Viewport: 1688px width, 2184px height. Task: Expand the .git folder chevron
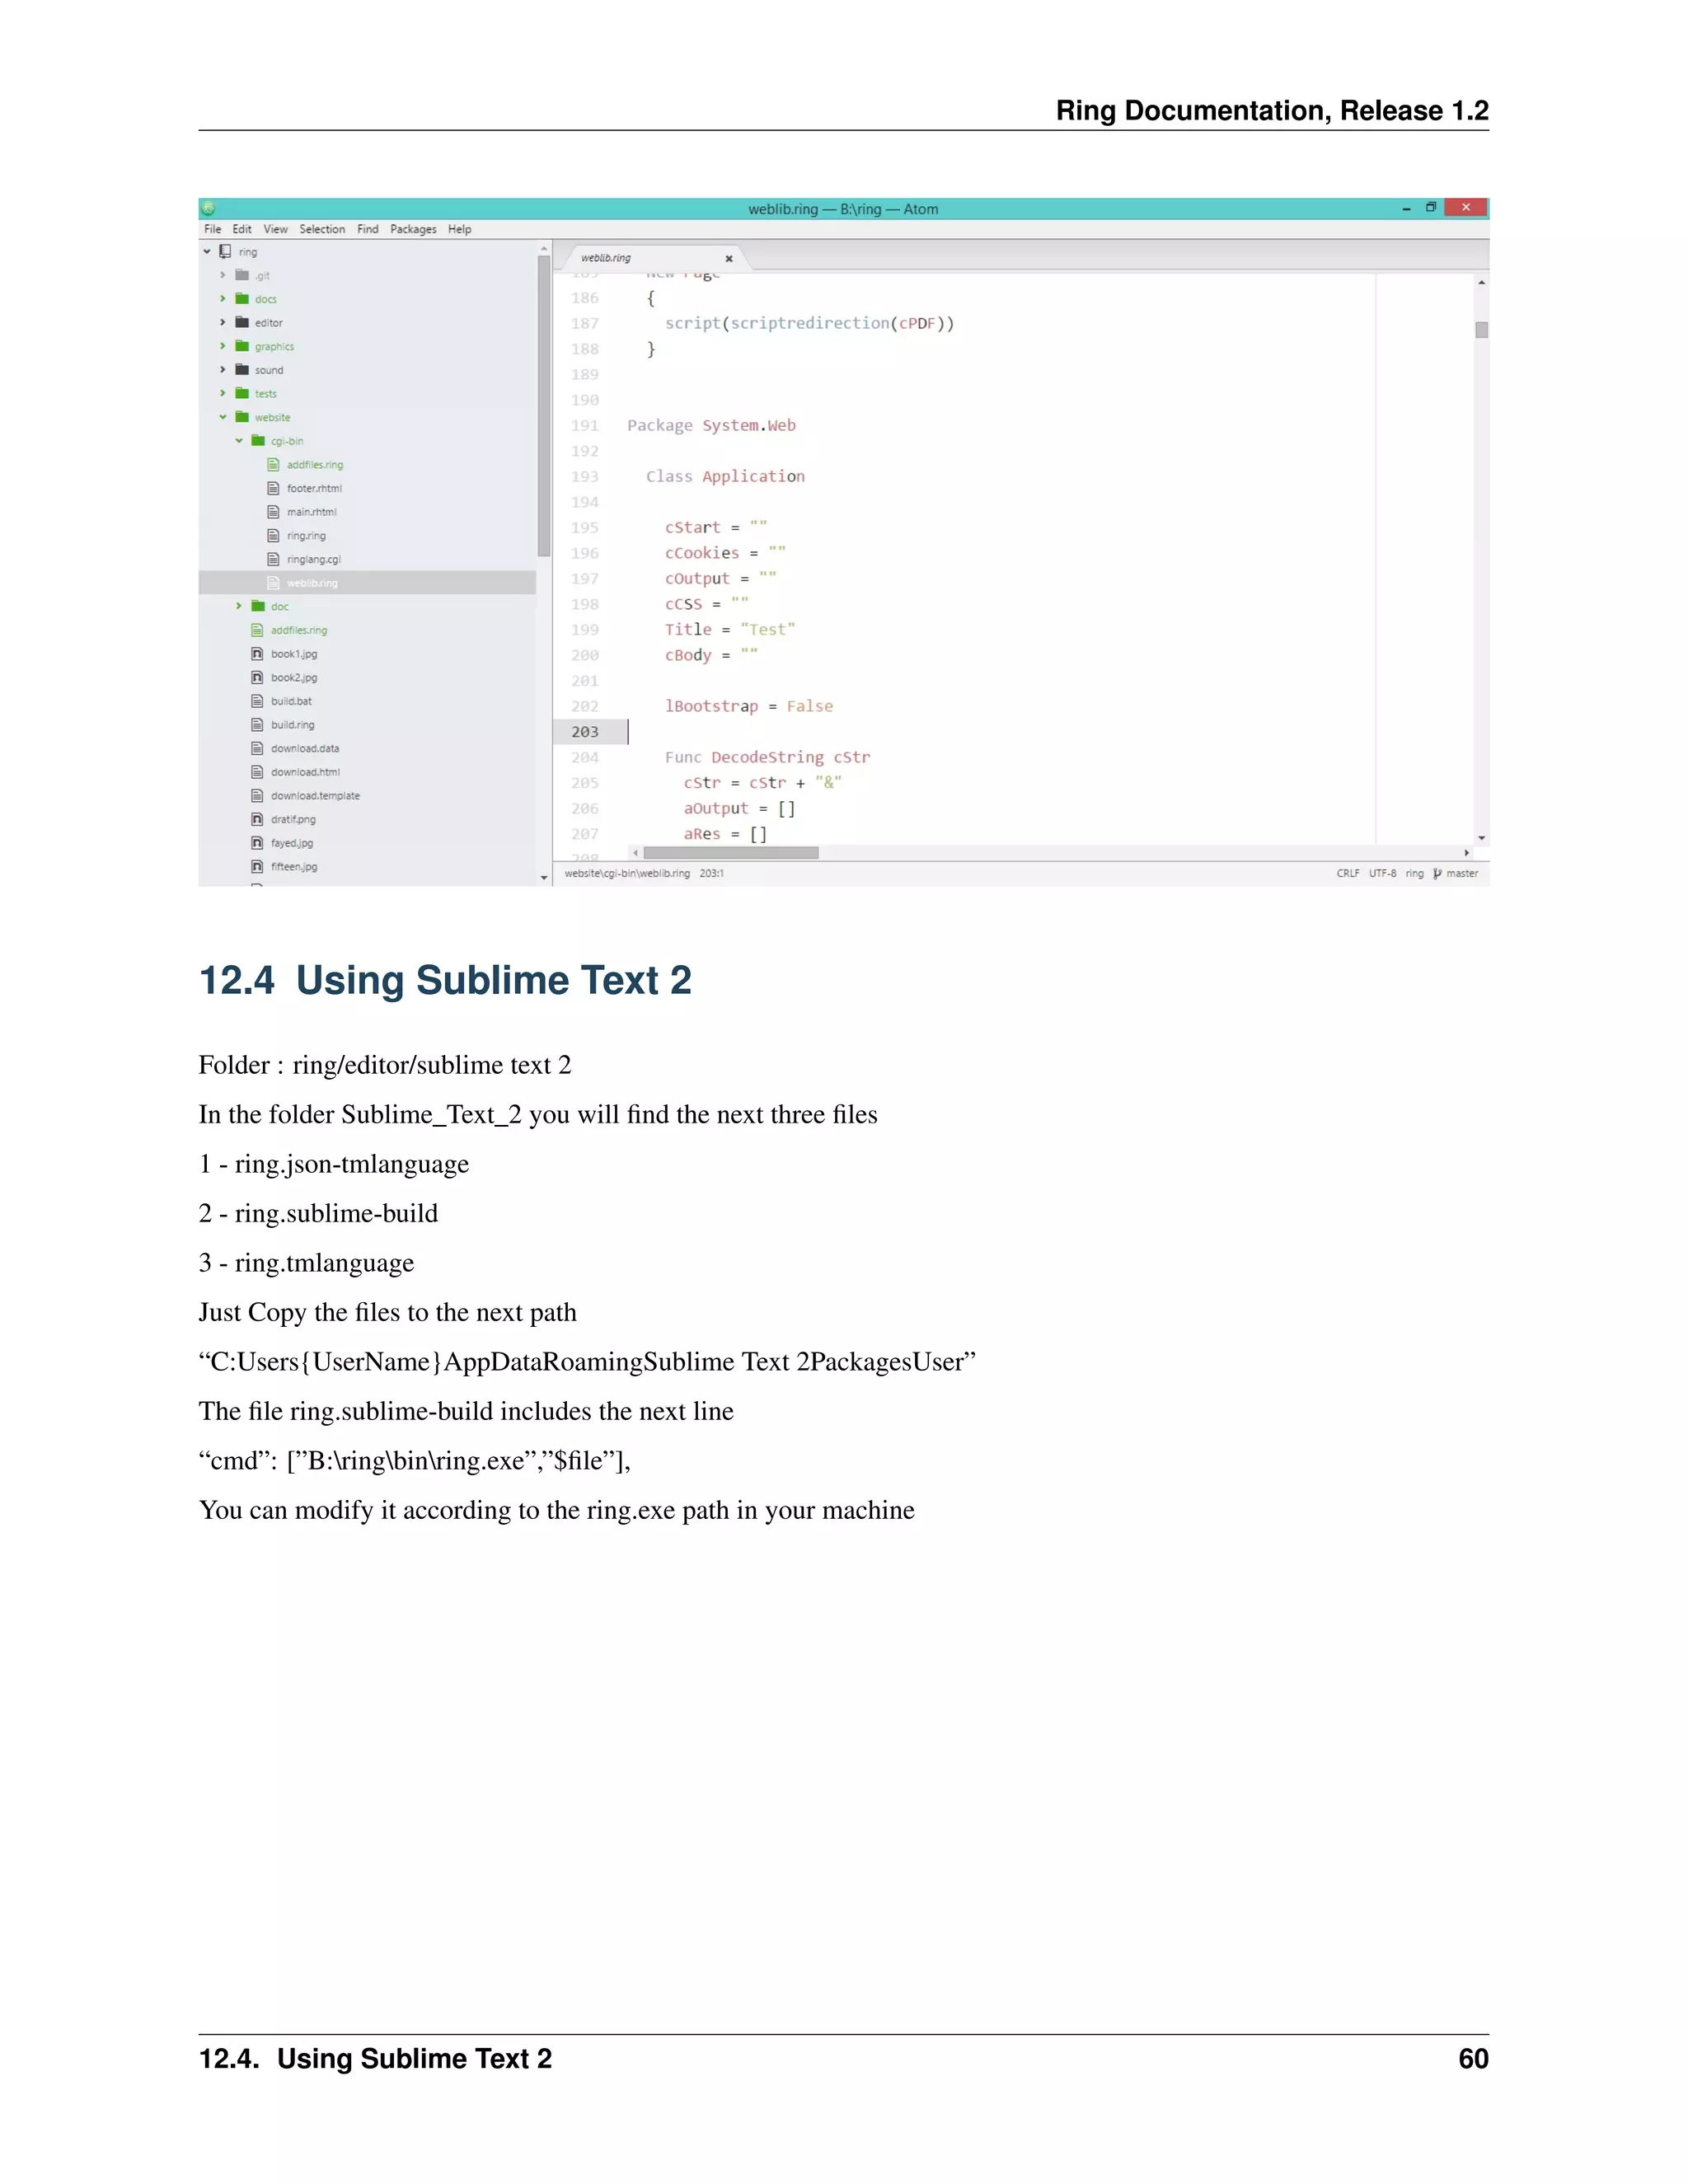pos(223,275)
